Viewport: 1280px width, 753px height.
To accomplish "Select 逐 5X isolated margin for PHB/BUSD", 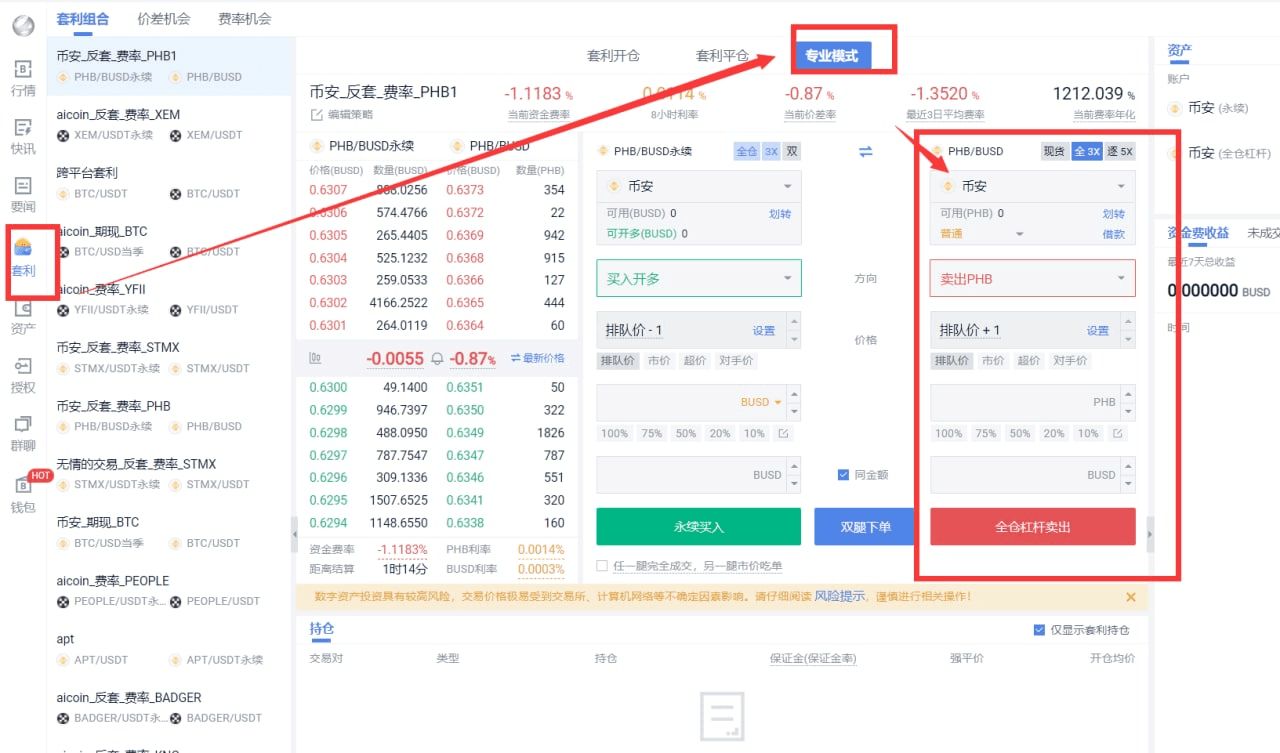I will [1120, 151].
